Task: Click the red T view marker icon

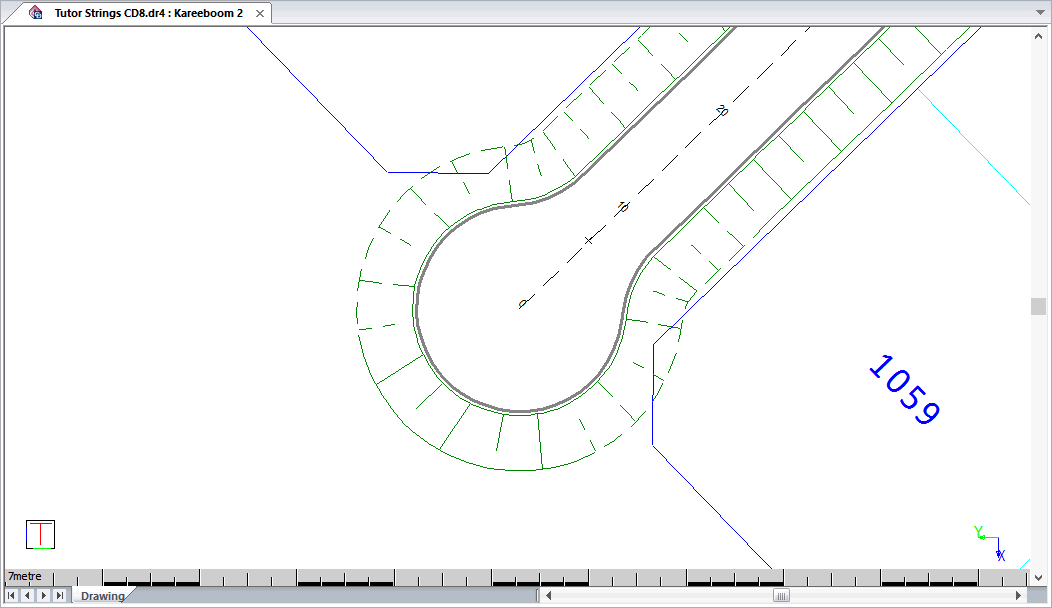Action: [40, 534]
